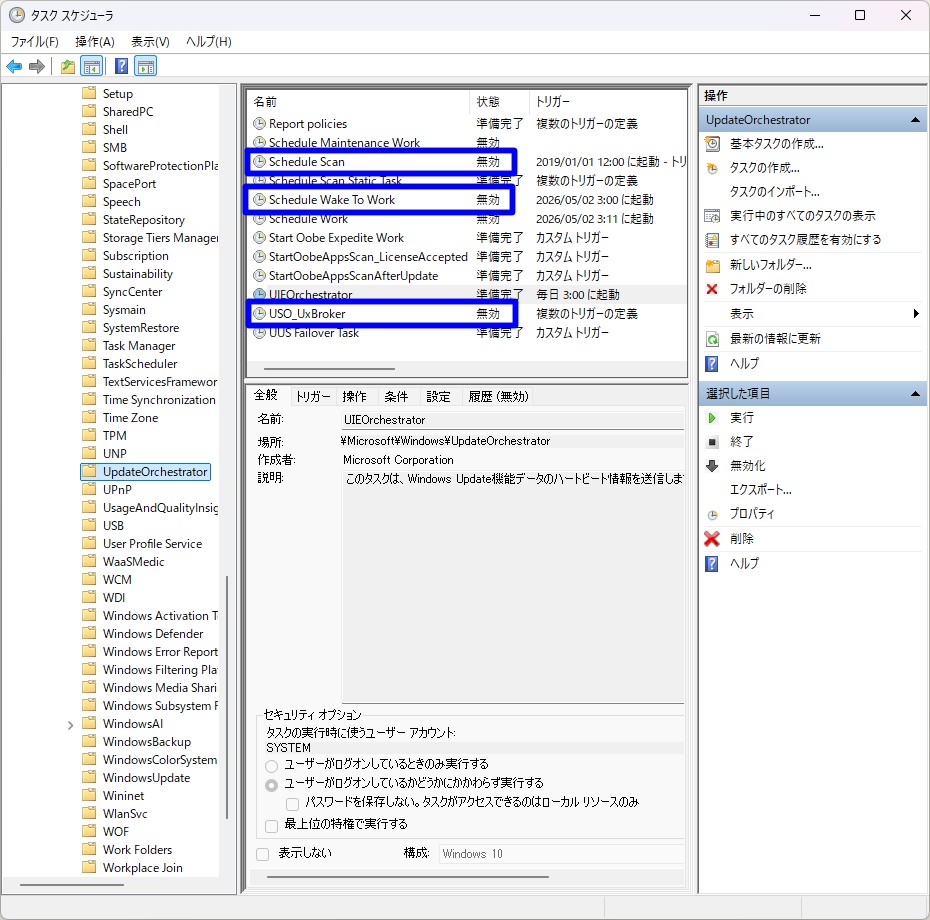Viewport: 930px width, 920px height.
Task: Tick the 最上位の特権で実行する checkbox
Action: (x=272, y=826)
